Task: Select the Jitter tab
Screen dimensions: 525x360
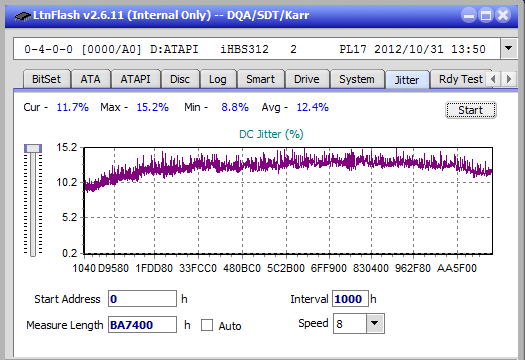Action: click(x=407, y=80)
